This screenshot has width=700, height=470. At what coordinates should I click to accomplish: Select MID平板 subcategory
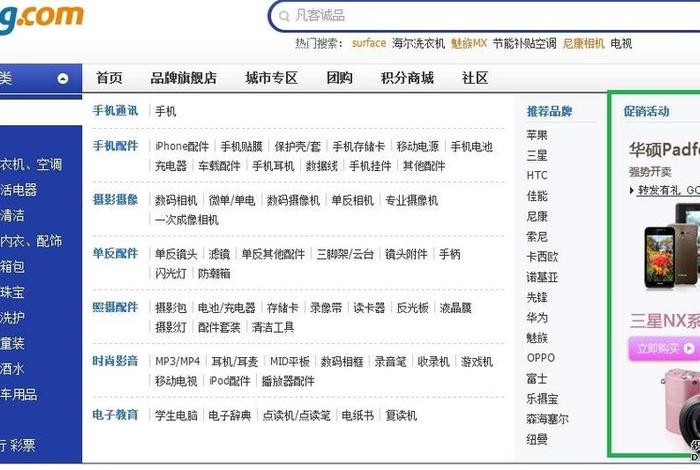point(290,362)
